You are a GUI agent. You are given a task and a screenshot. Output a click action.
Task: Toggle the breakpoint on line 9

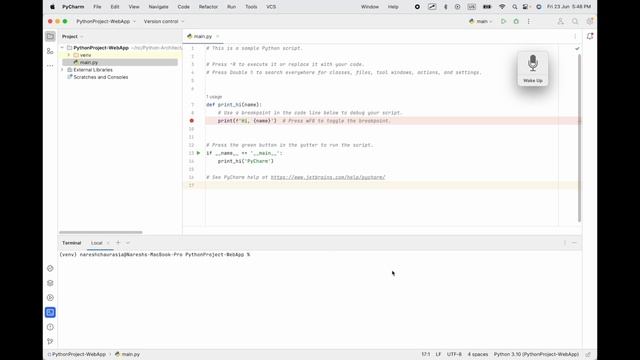191,121
